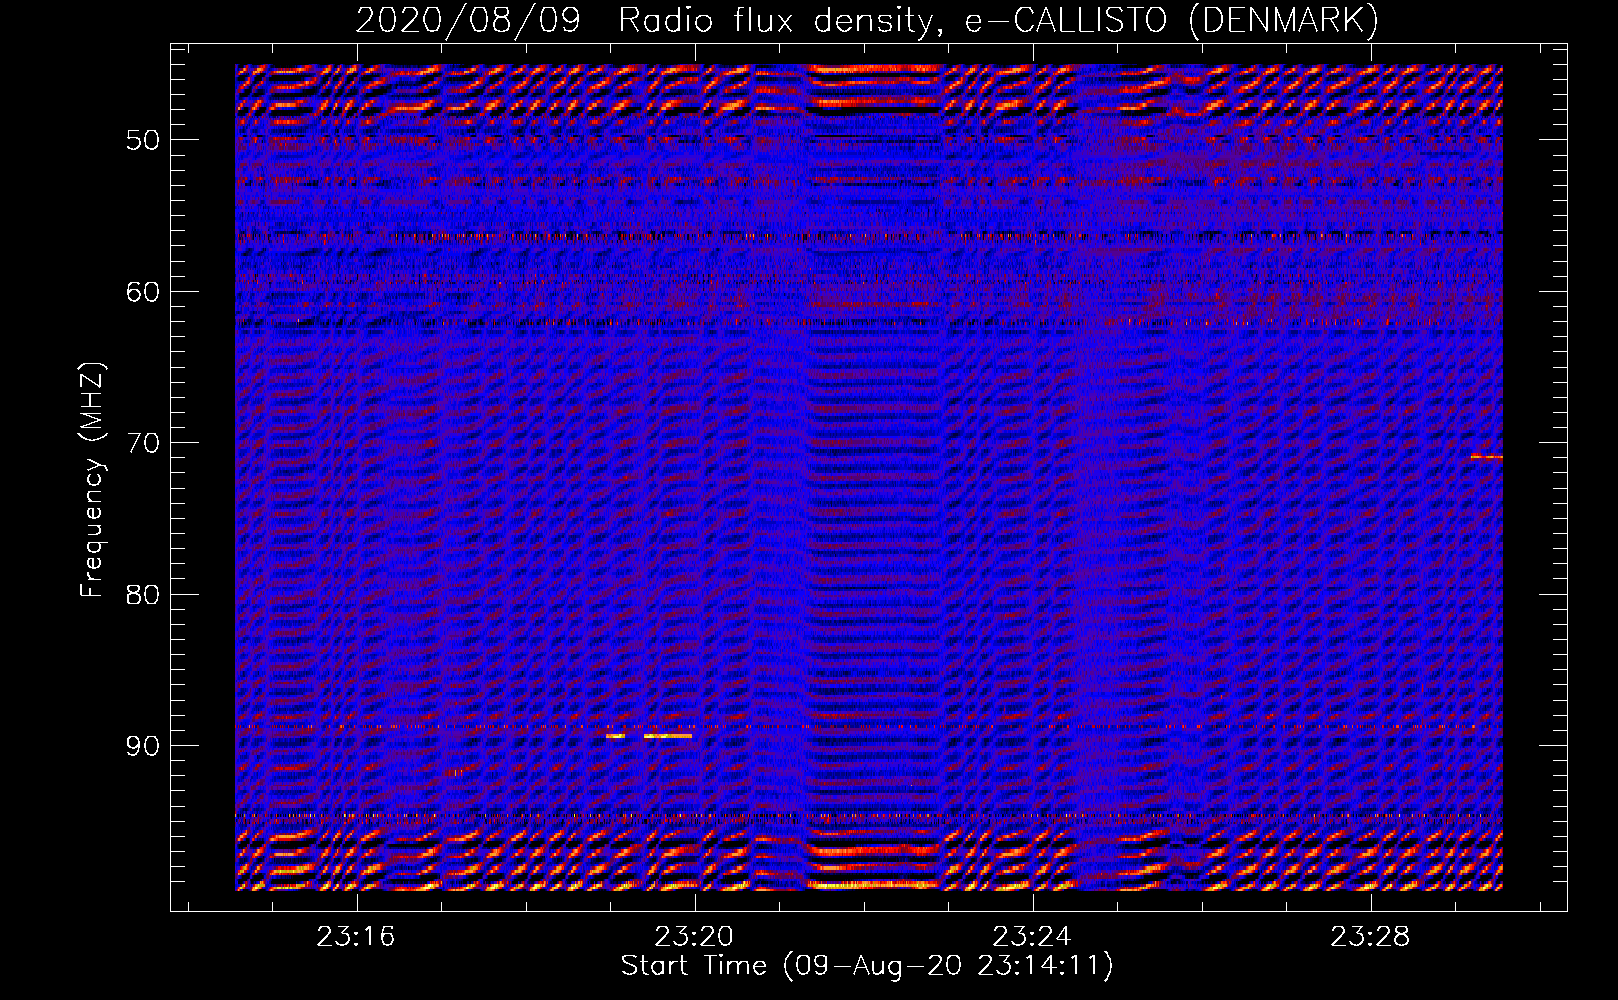This screenshot has height=1000, width=1618.
Task: Click the 70 MHz frequency tick label
Action: (x=143, y=443)
